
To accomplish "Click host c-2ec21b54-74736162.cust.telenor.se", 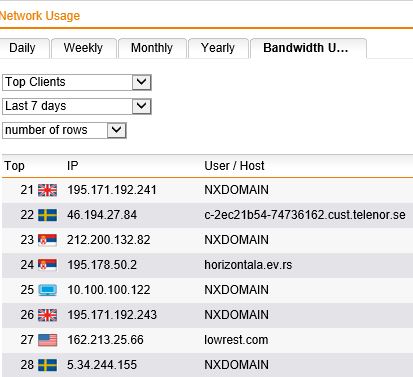I will (305, 215).
